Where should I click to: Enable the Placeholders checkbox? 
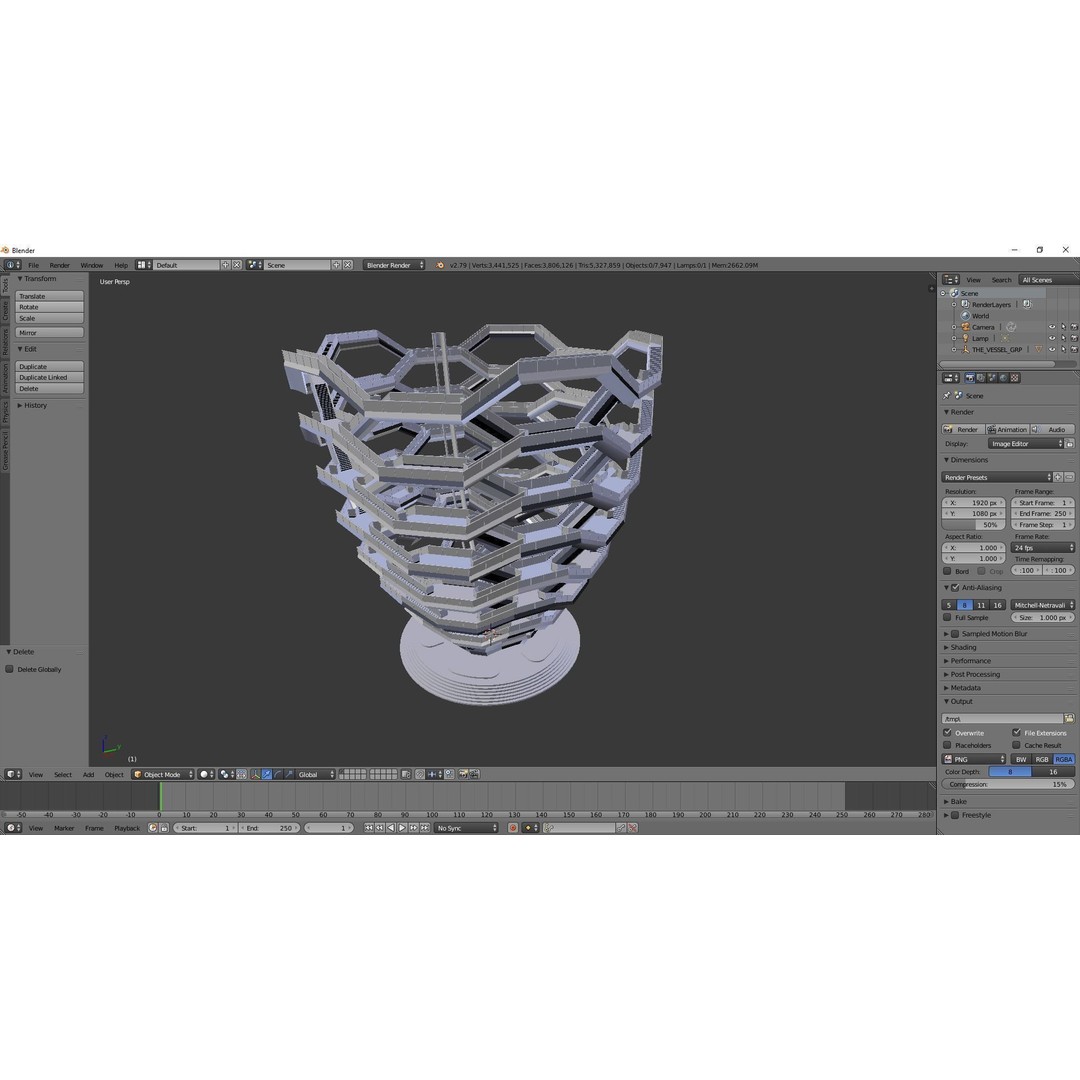pyautogui.click(x=947, y=745)
